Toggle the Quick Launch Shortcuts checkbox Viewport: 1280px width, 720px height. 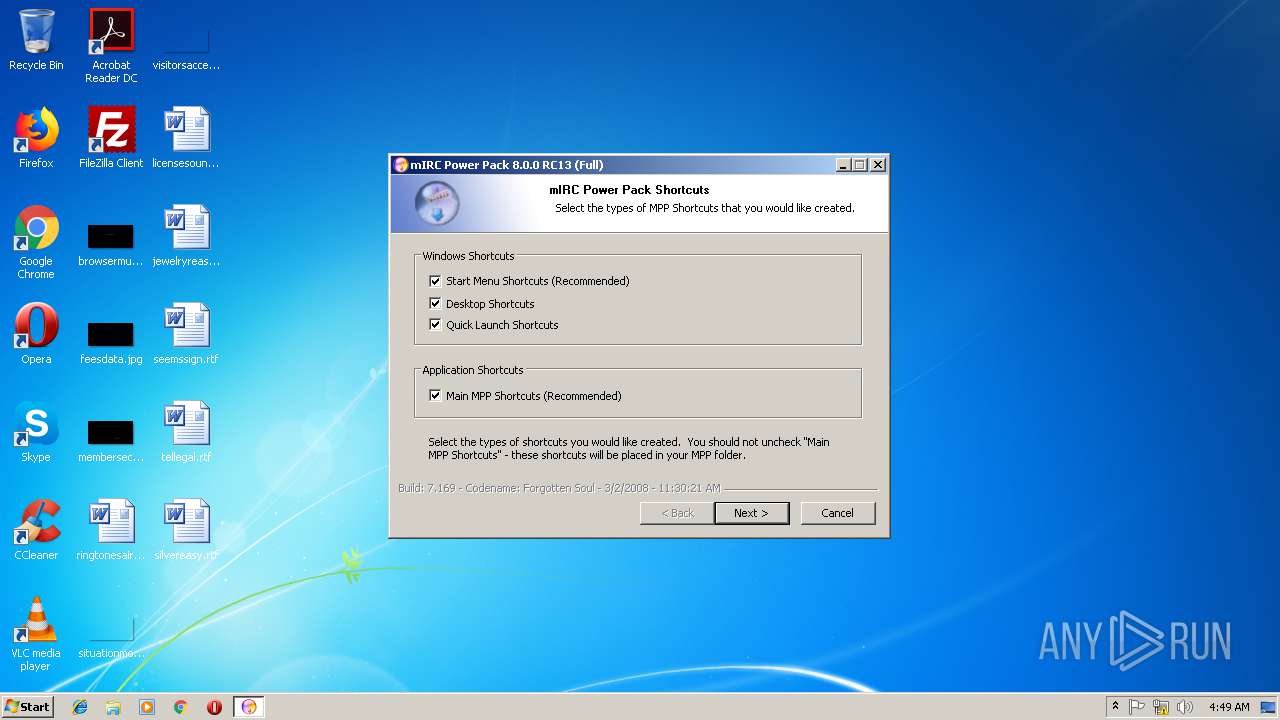435,324
